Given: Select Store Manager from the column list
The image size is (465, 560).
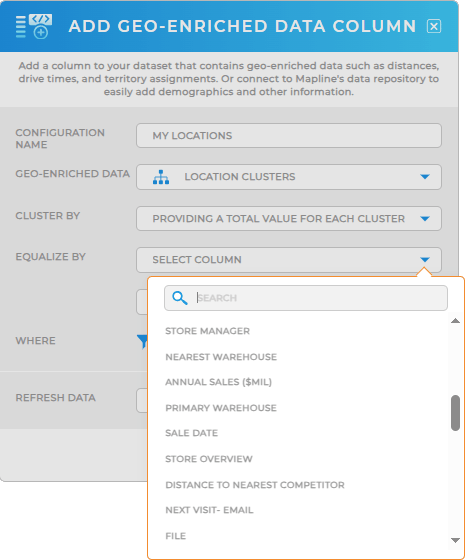Looking at the screenshot, I should pyautogui.click(x=208, y=331).
